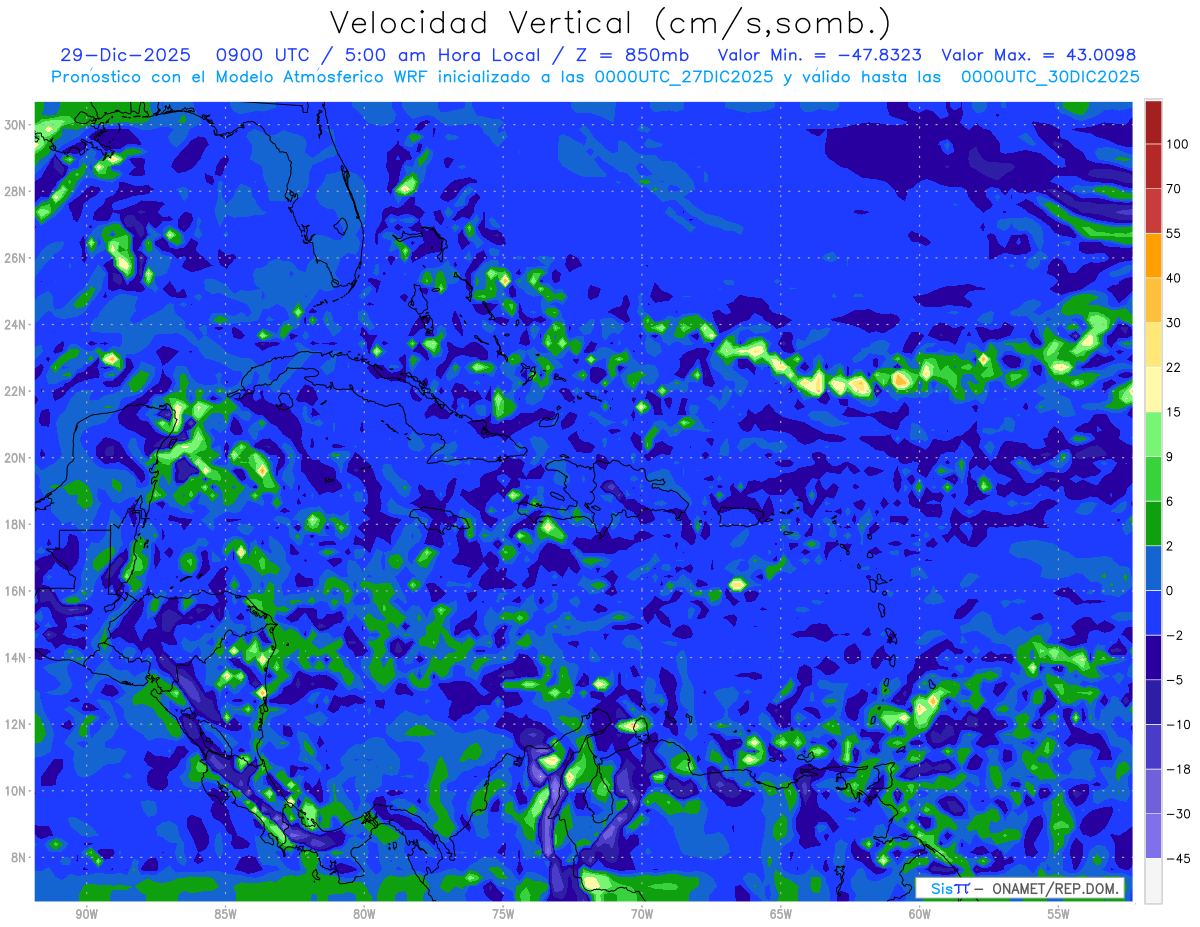The image size is (1200, 927).
Task: Click the lavender colorbar segment between -45 and -30
Action: (1153, 835)
